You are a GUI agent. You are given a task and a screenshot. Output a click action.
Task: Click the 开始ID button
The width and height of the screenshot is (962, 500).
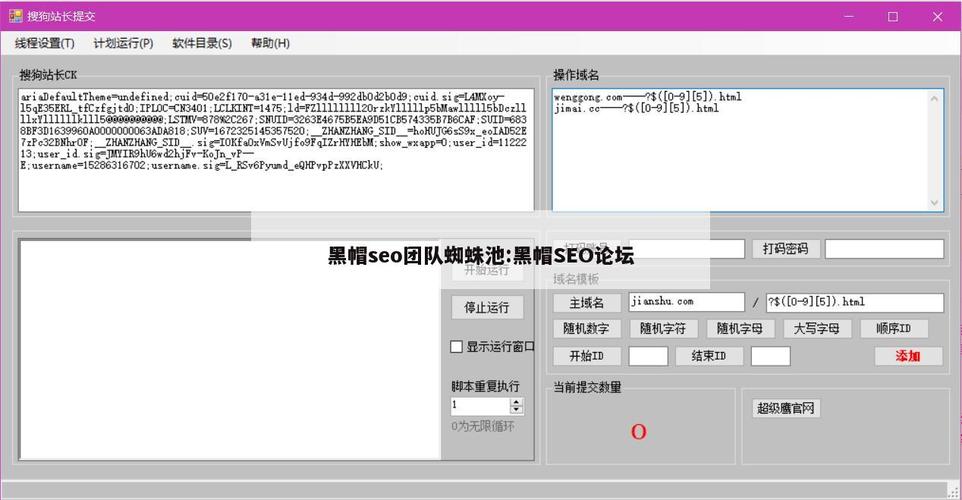point(587,356)
